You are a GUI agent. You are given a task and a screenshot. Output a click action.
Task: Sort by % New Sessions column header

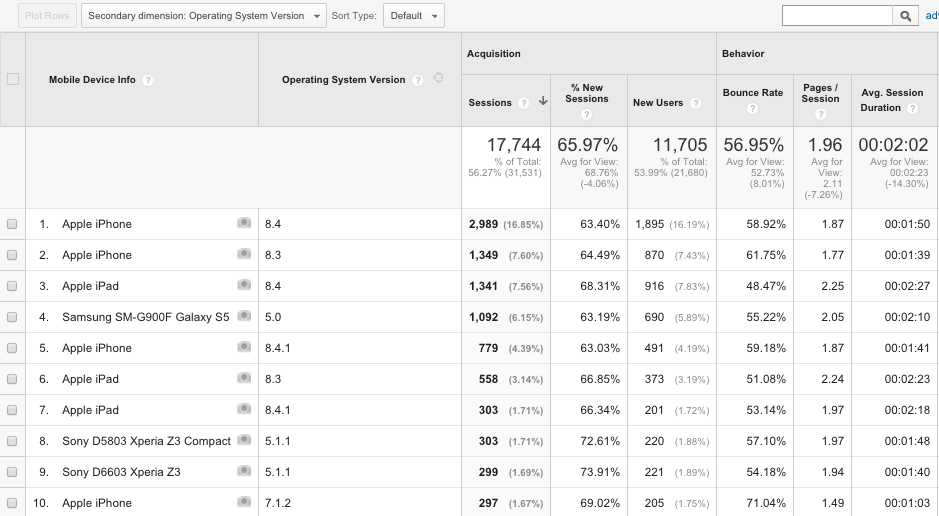pos(587,93)
